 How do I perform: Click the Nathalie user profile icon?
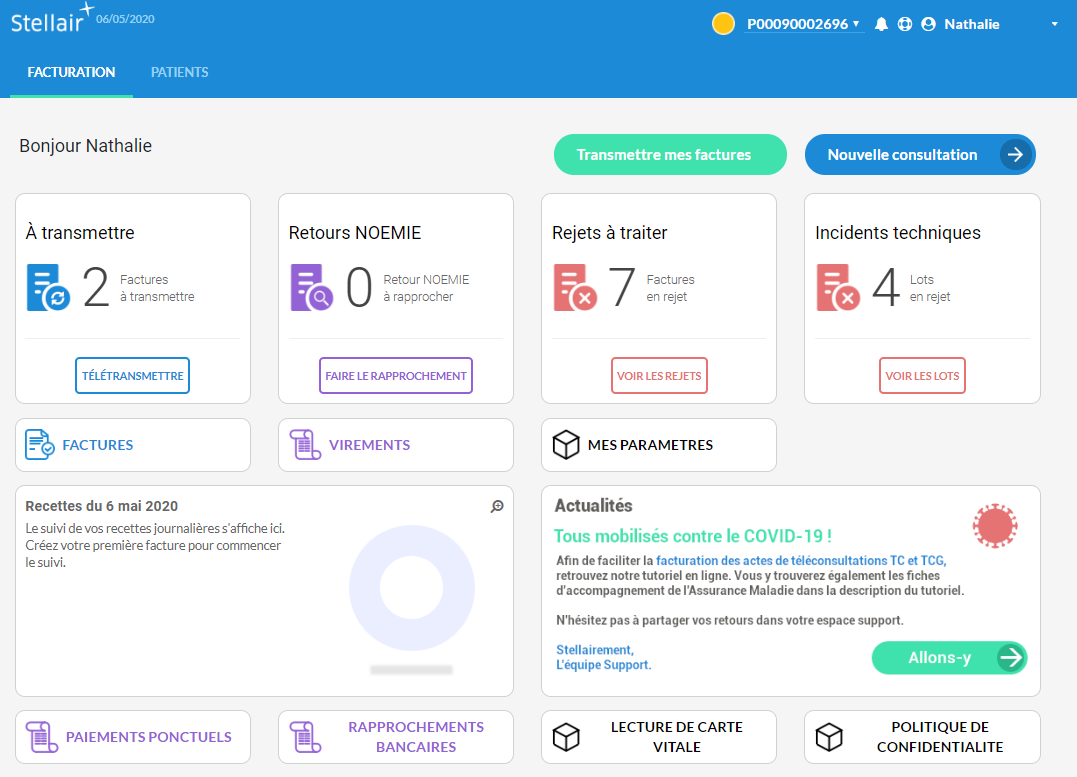[x=928, y=24]
